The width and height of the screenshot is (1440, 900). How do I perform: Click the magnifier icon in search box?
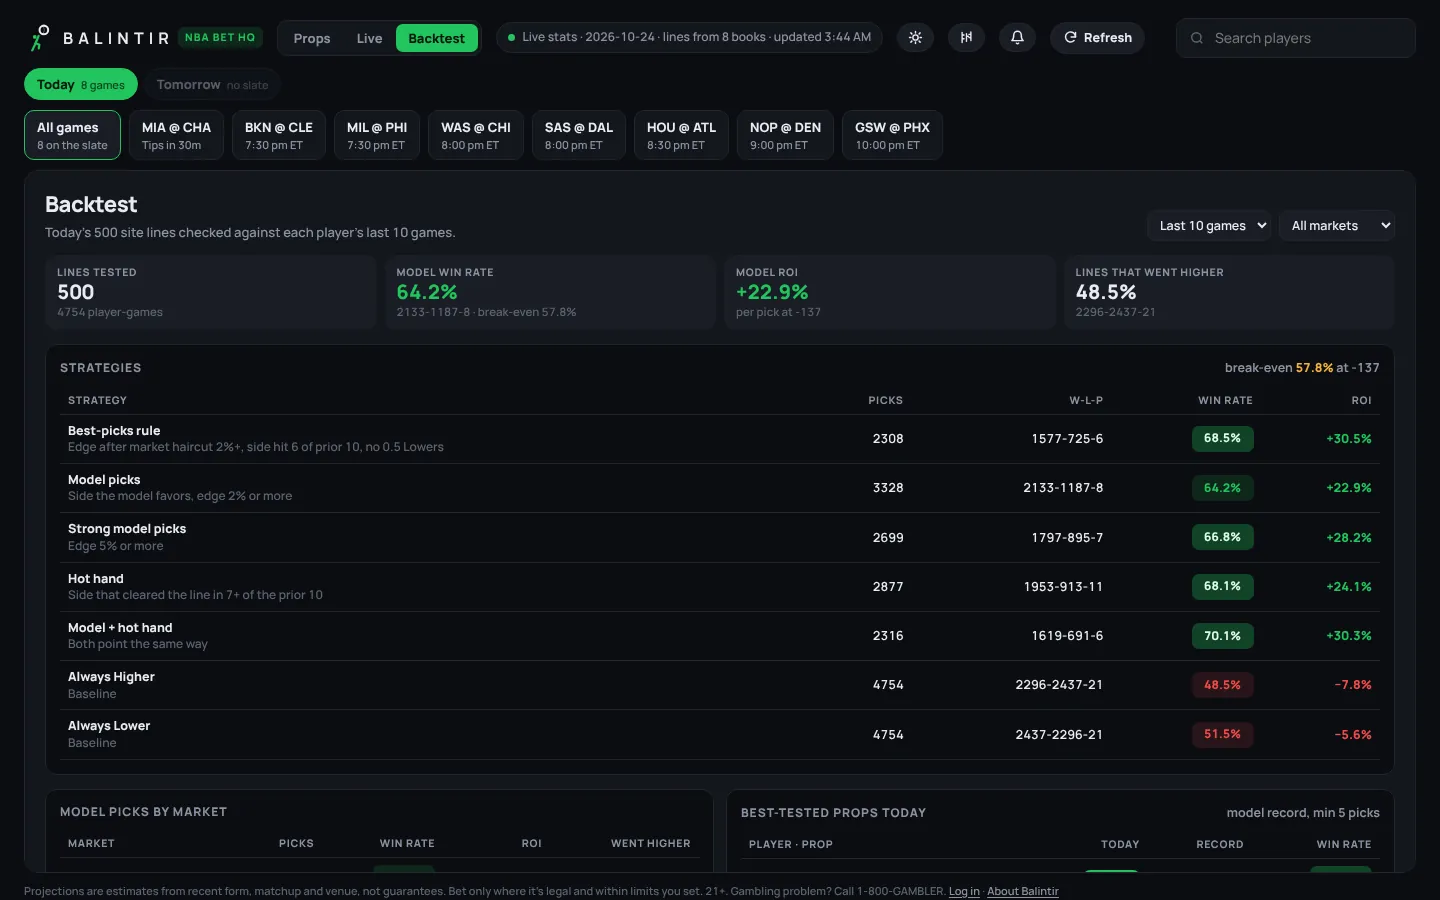1197,38
